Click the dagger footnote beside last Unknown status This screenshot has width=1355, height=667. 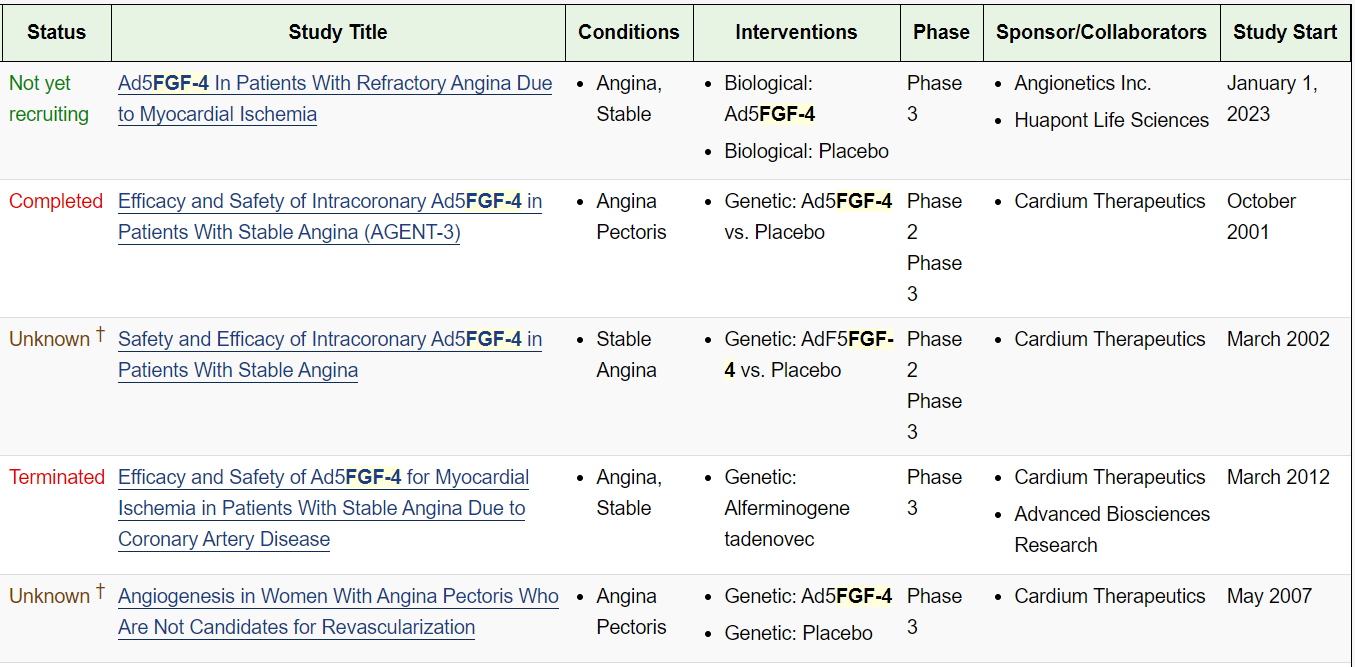pyautogui.click(x=100, y=593)
